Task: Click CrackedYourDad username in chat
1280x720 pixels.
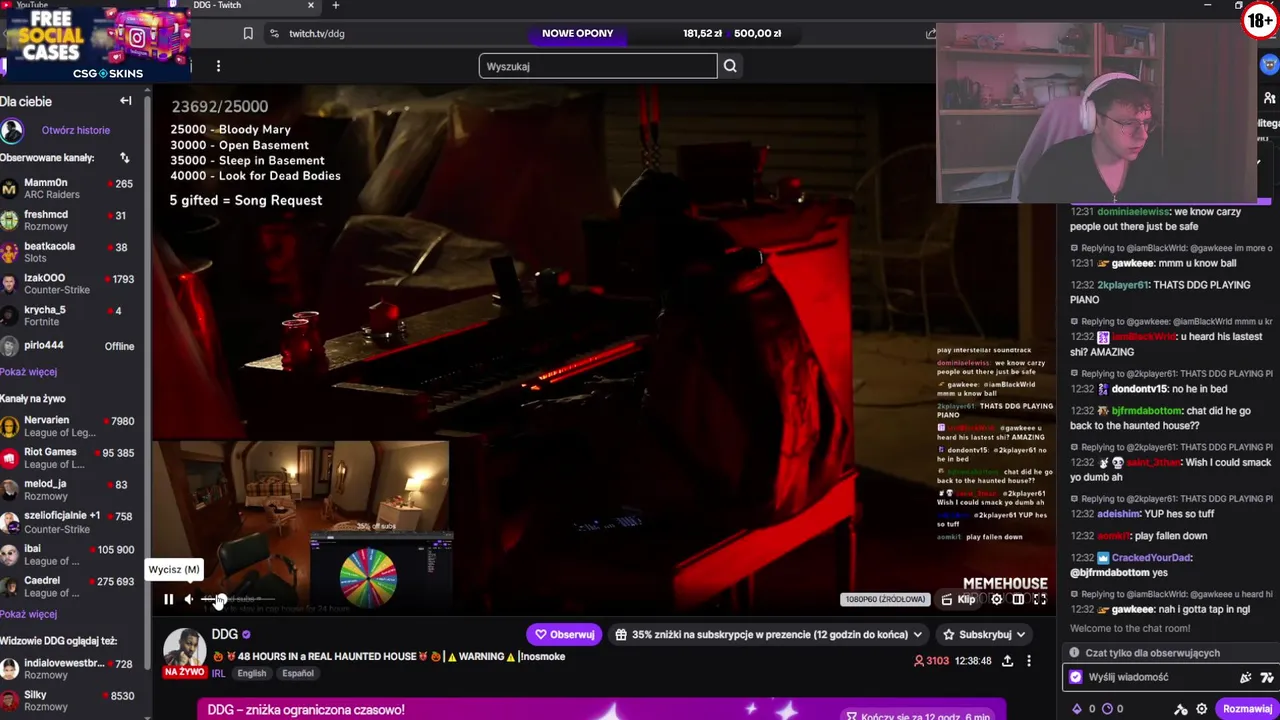Action: point(1152,558)
